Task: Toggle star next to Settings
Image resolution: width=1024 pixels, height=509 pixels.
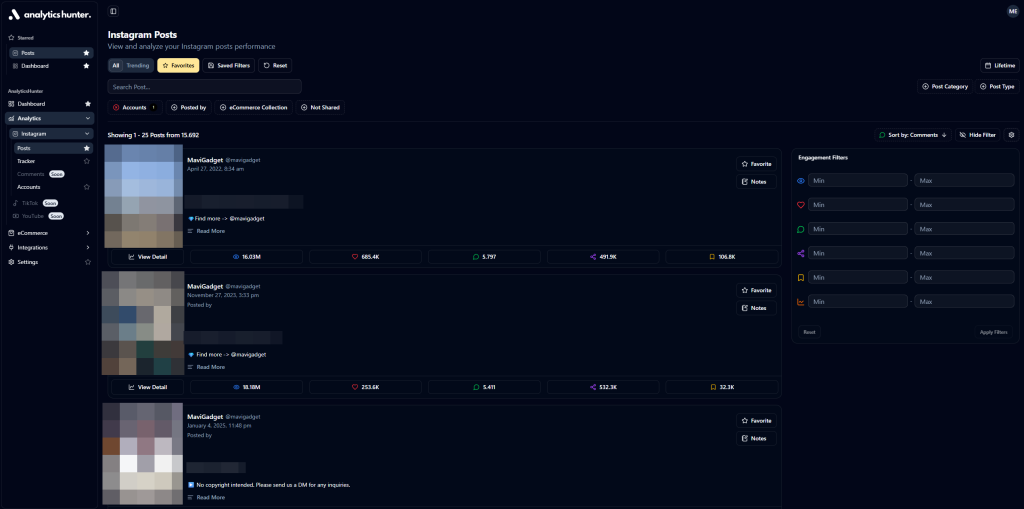Action: [88, 262]
